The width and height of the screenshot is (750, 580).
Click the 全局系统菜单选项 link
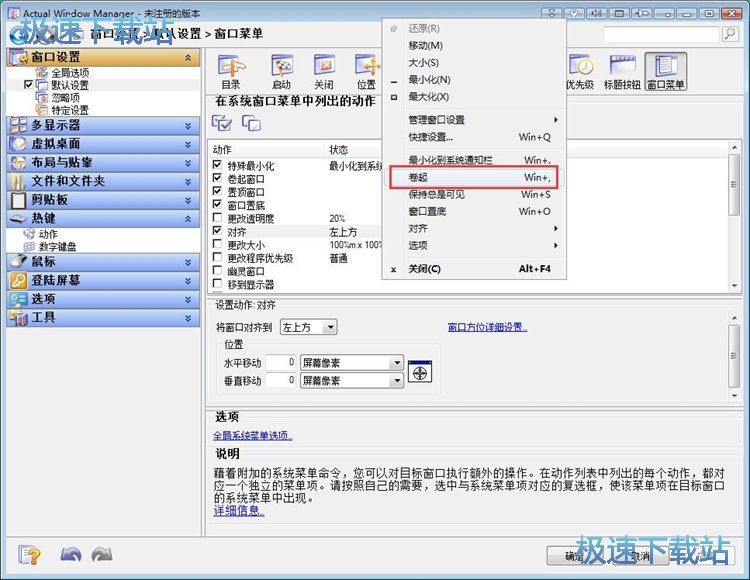coord(252,435)
